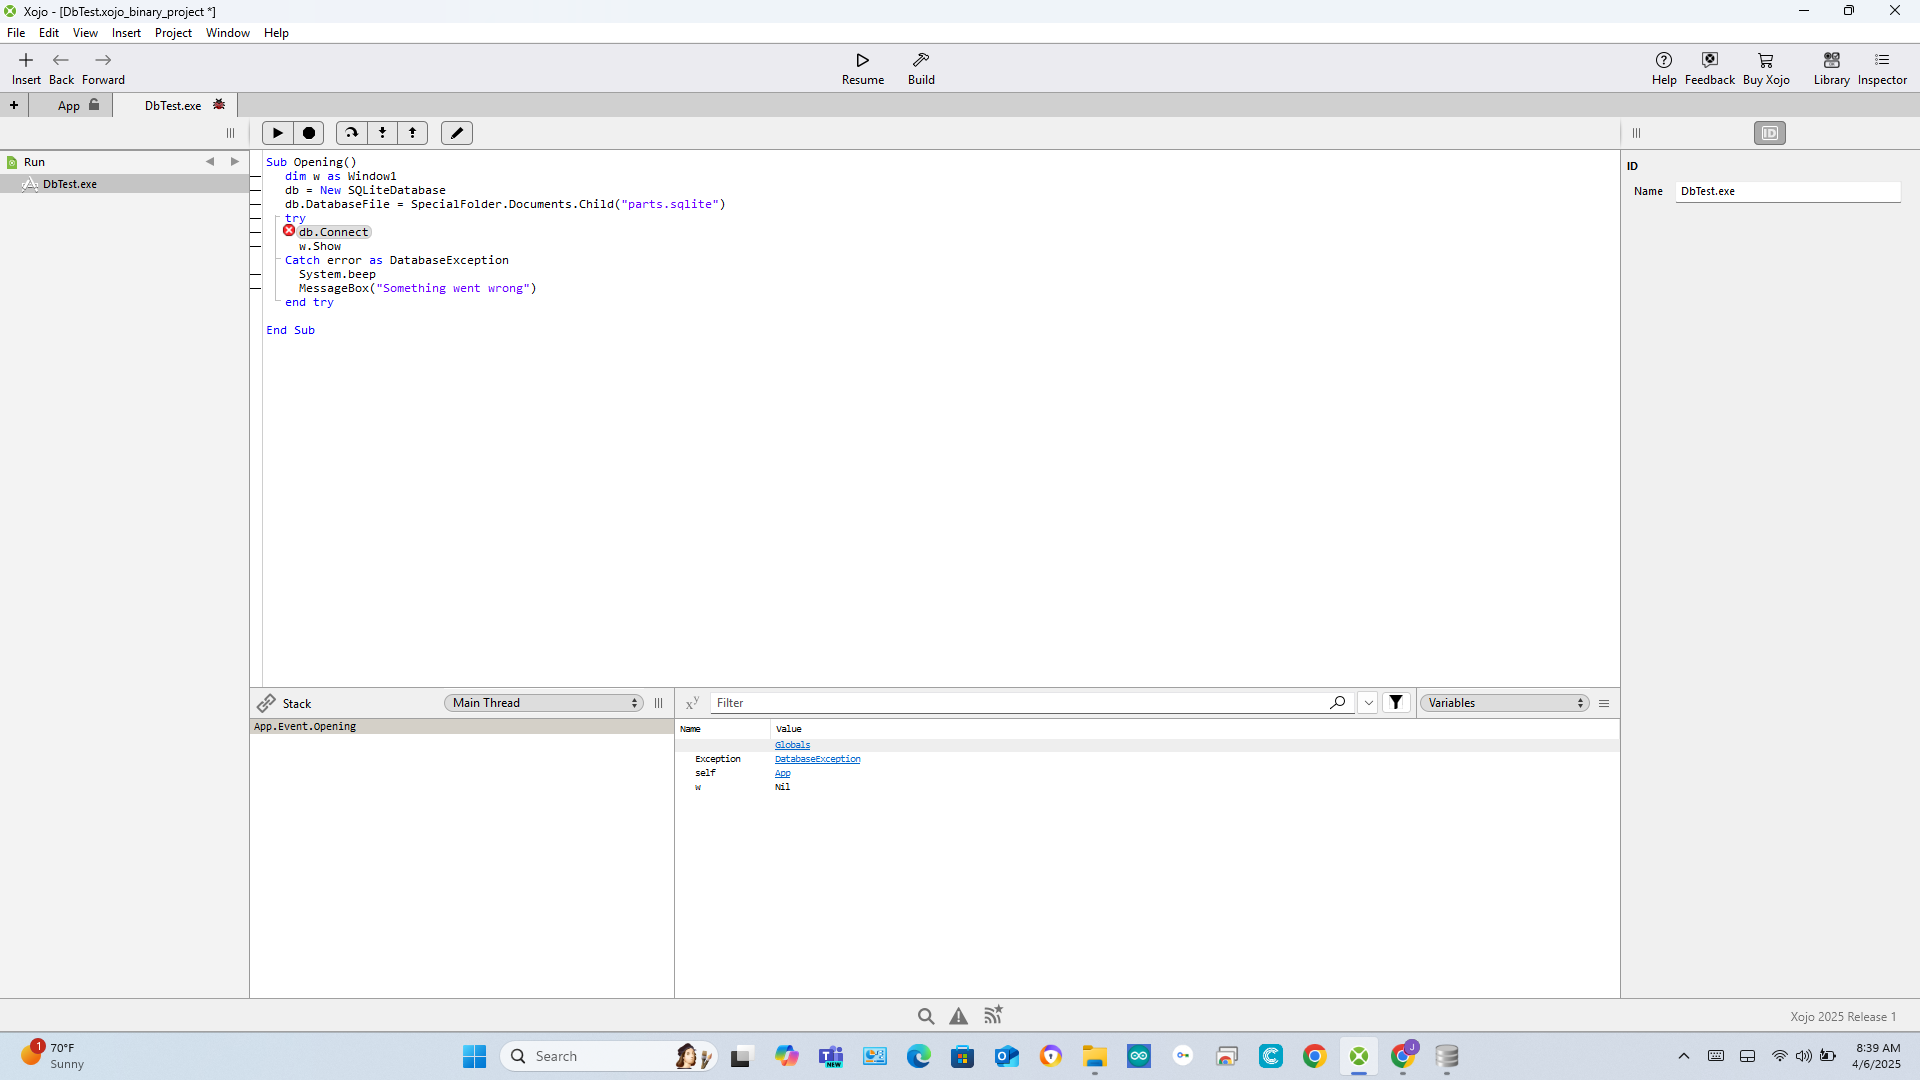Add a new tab with plus button
1920x1080 pixels.
pos(14,105)
